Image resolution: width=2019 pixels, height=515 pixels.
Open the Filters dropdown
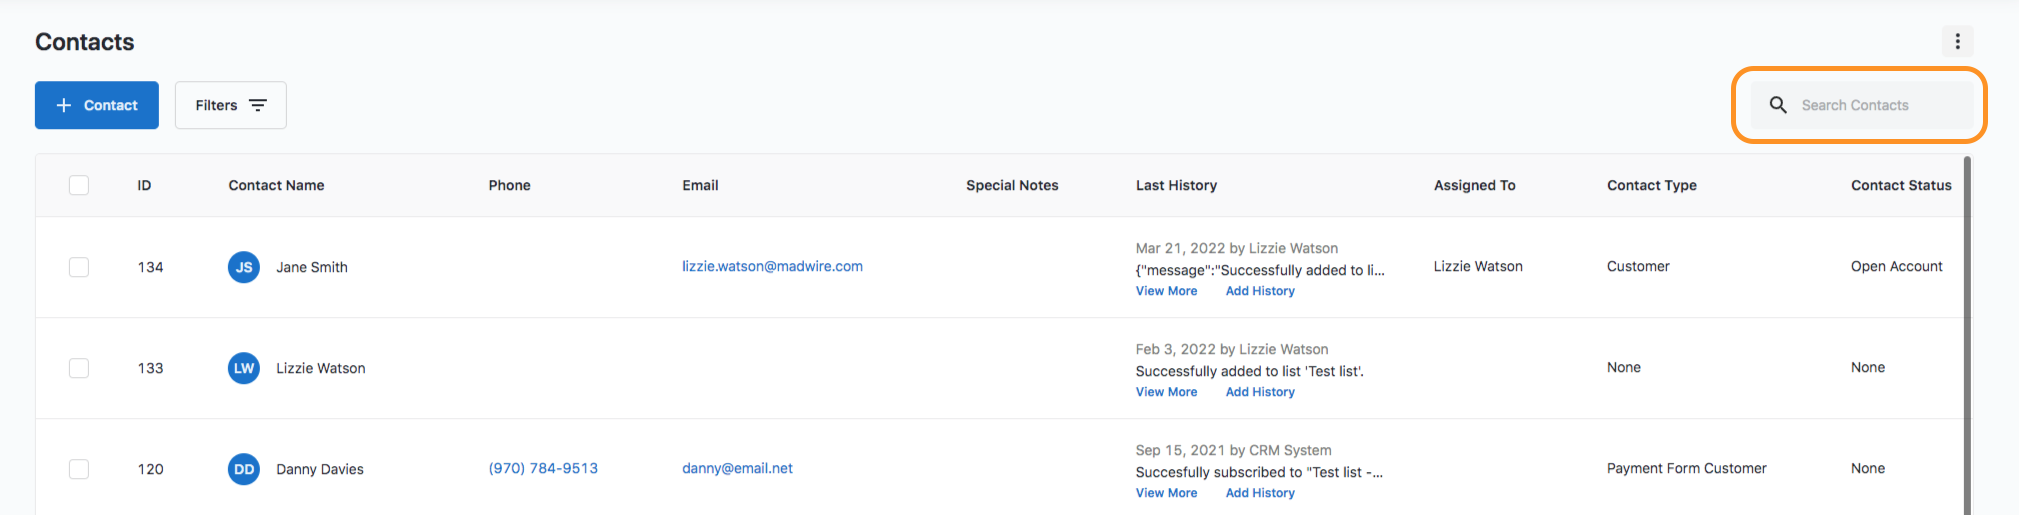point(230,105)
